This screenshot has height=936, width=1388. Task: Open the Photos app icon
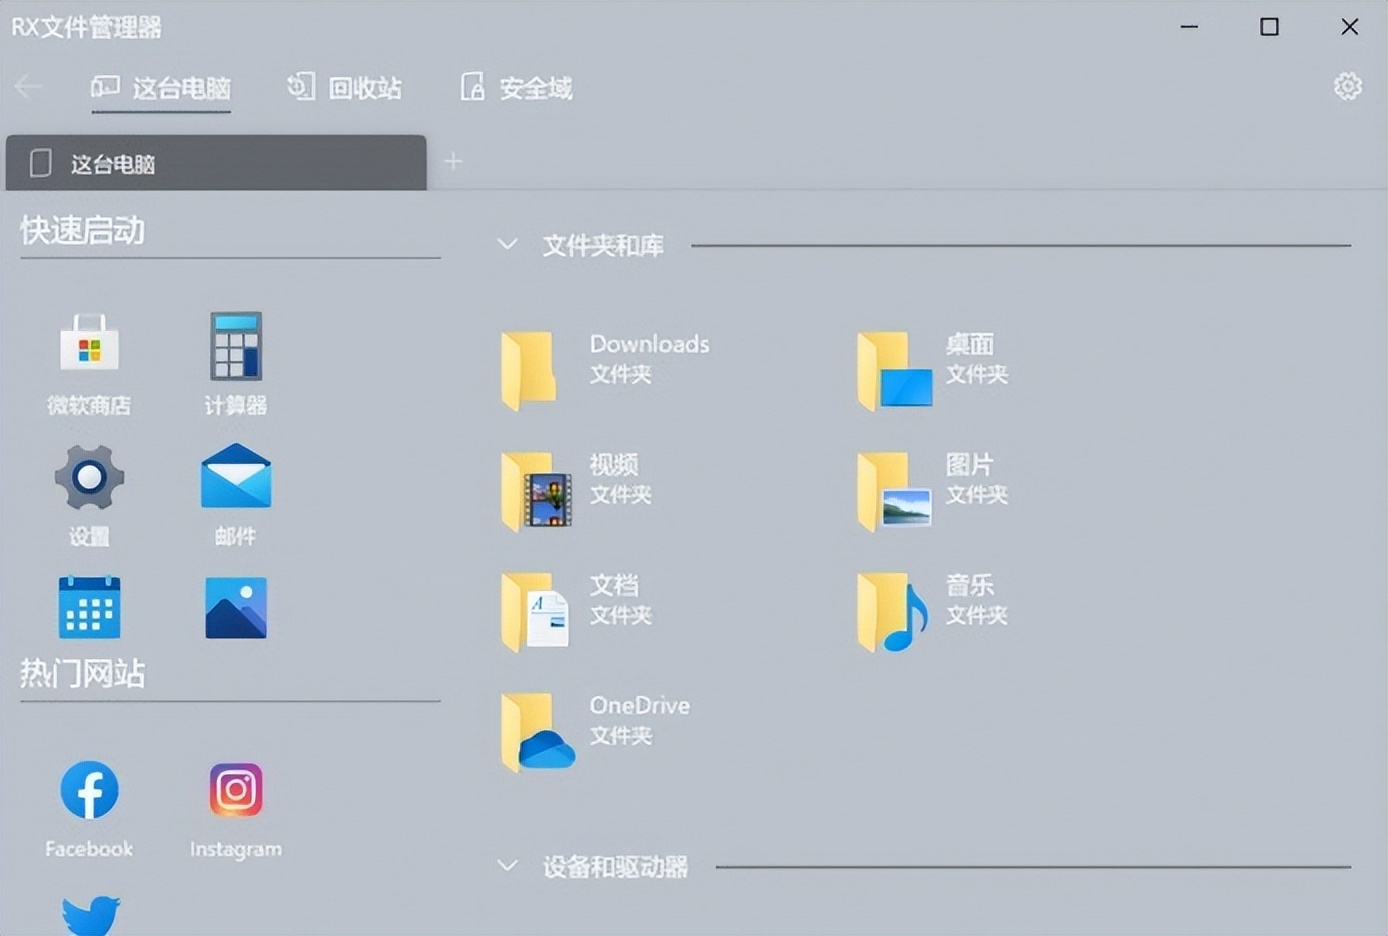(x=235, y=607)
